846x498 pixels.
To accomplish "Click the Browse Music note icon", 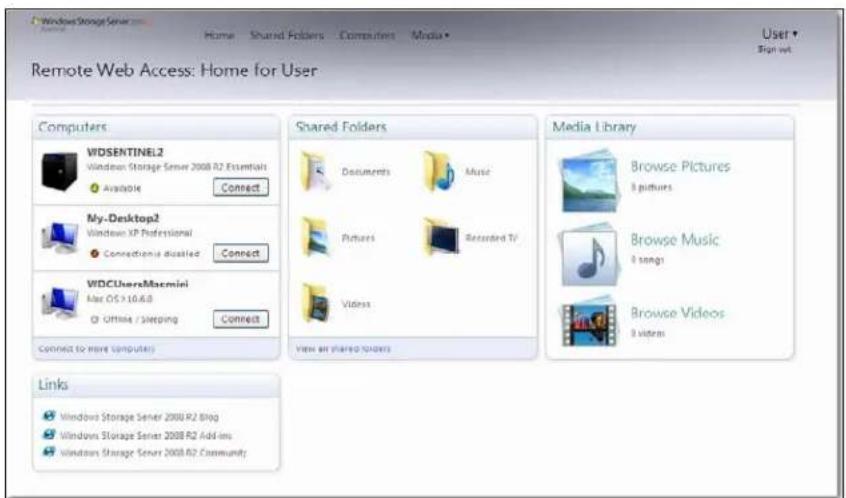I will pyautogui.click(x=589, y=256).
